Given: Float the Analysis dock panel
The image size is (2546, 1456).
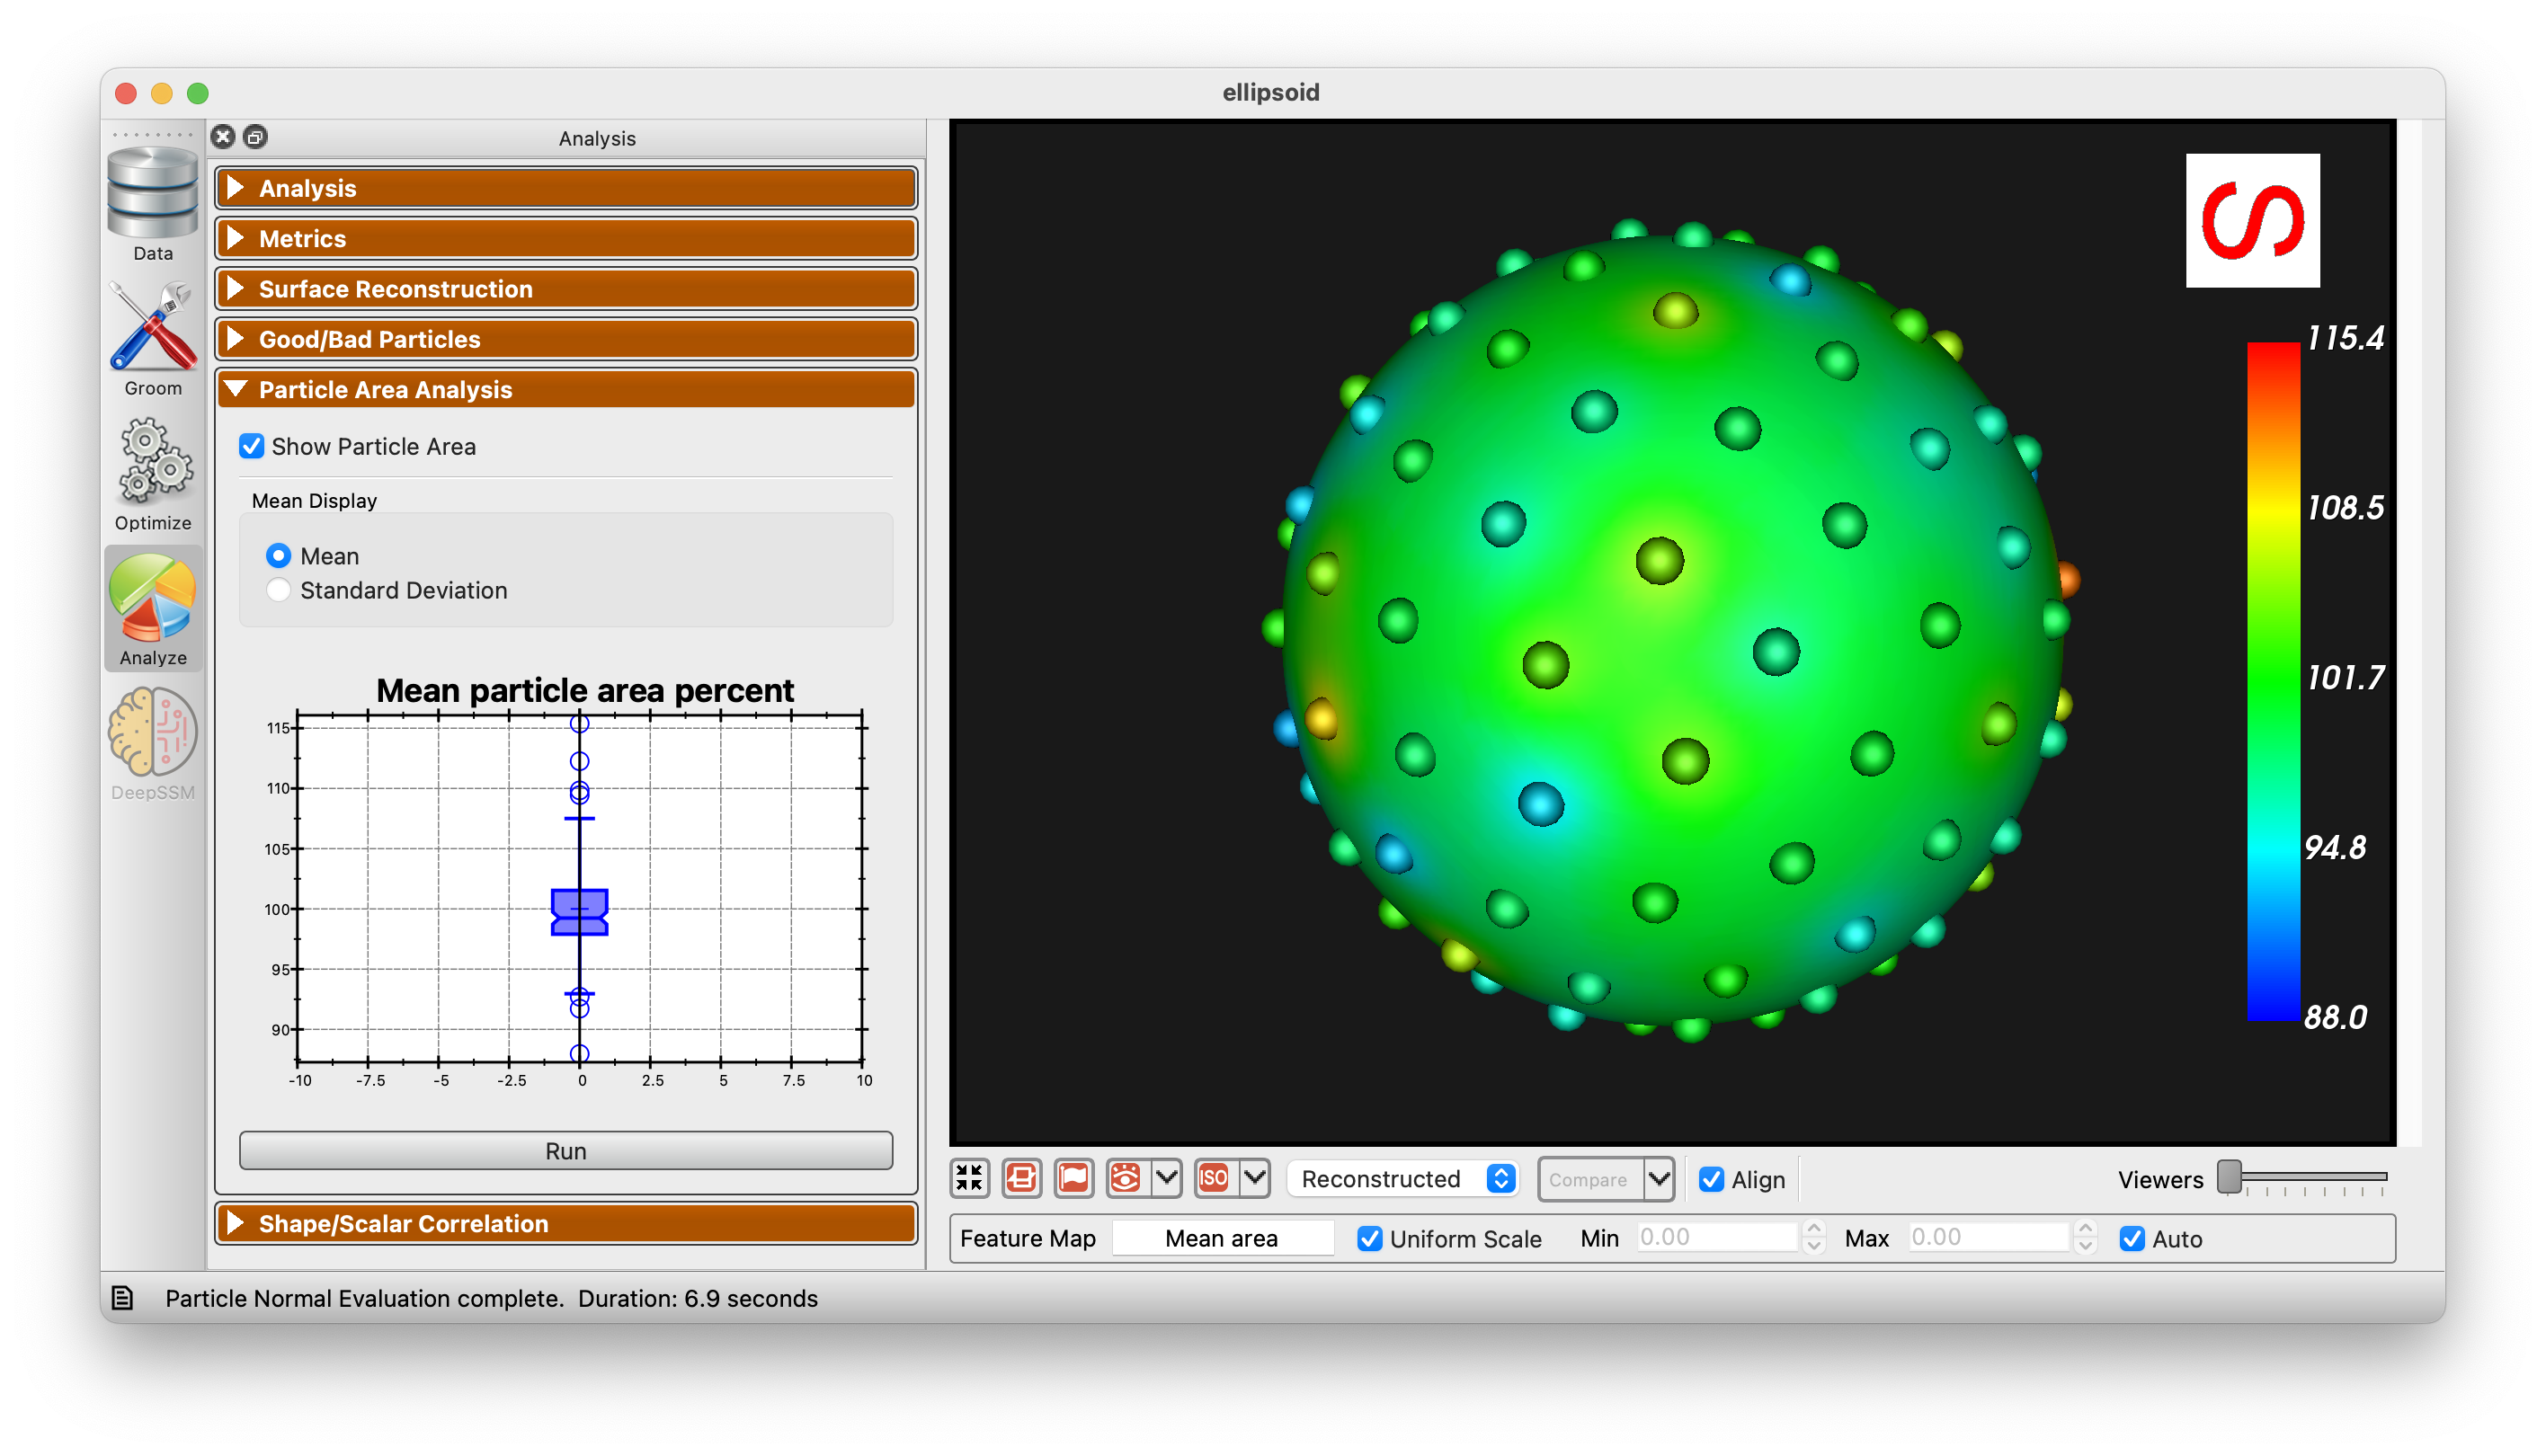Looking at the screenshot, I should click(x=256, y=137).
